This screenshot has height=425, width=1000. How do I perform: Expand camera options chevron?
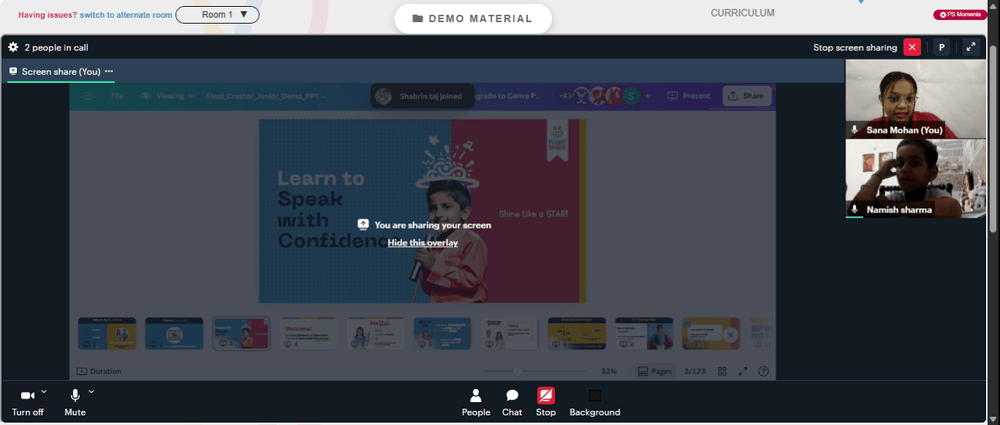pyautogui.click(x=44, y=391)
